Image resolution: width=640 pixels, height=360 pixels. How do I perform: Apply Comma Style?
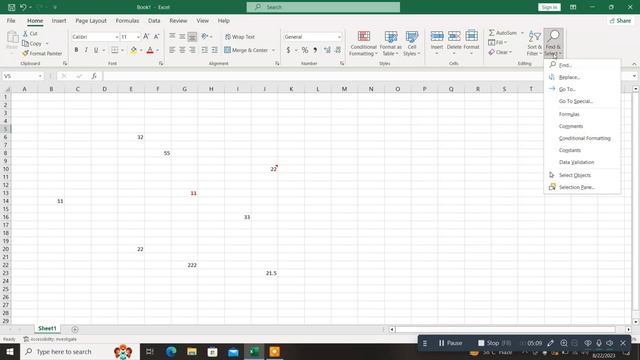315,50
